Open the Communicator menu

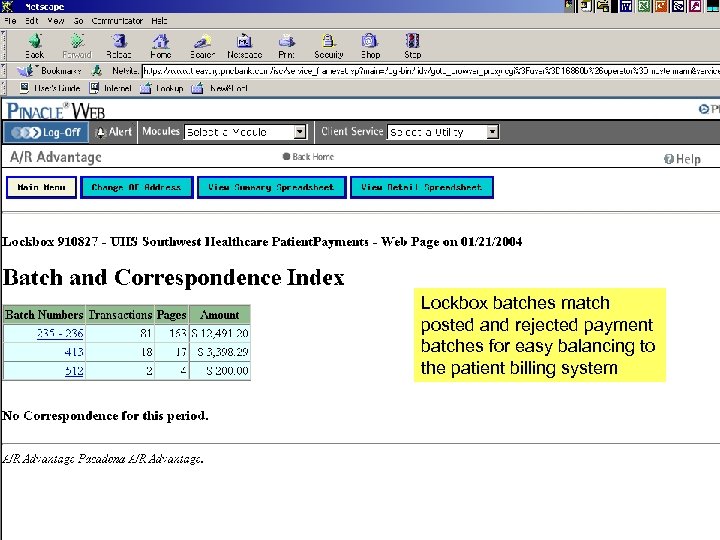[x=117, y=21]
